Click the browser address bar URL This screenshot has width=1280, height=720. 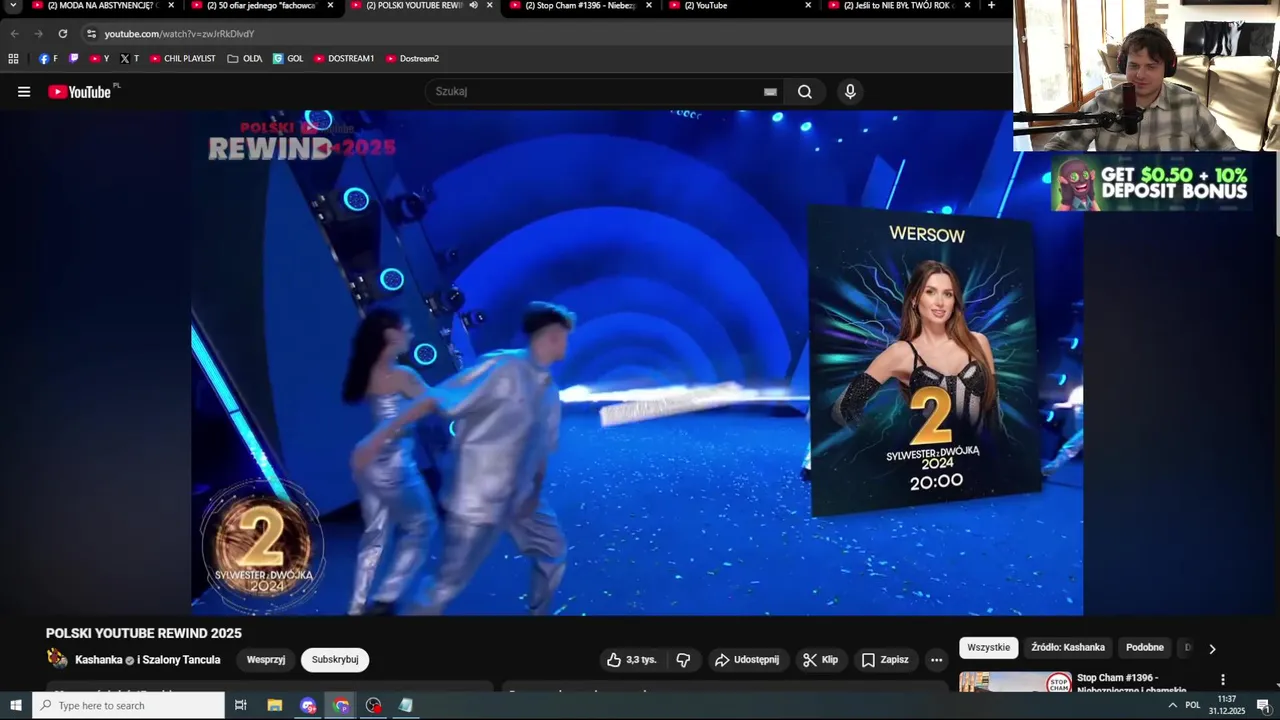click(x=180, y=34)
